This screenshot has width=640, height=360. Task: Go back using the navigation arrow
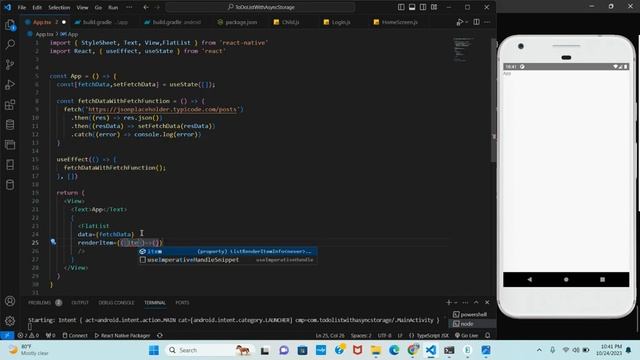[146, 7]
